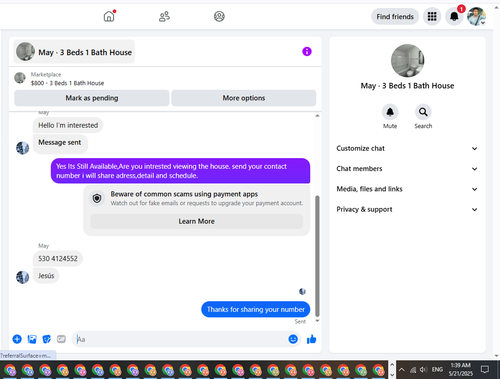Image resolution: width=500 pixels, height=379 pixels.
Task: Choose a sticker using the sticker icon
Action: point(47,339)
